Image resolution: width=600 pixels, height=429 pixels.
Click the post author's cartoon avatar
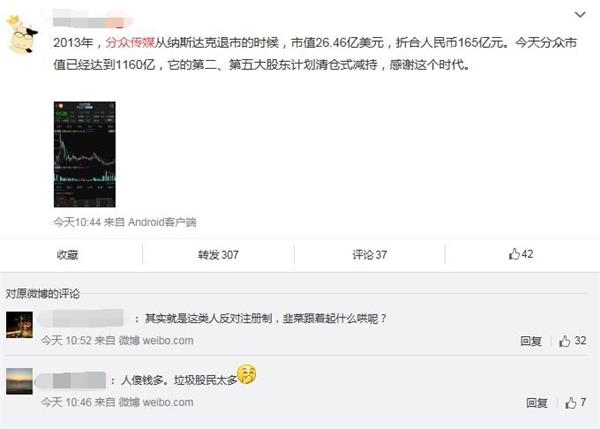(22, 34)
